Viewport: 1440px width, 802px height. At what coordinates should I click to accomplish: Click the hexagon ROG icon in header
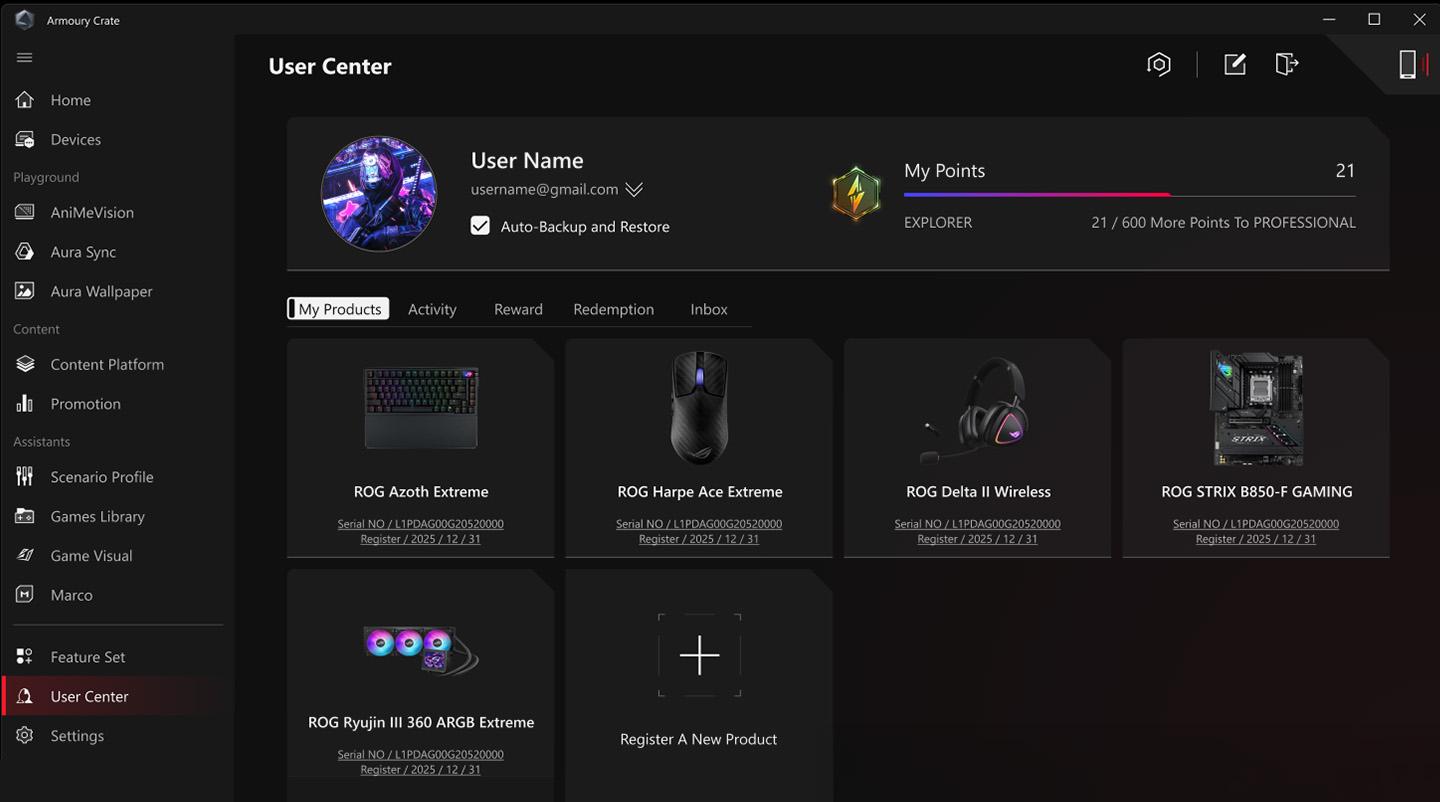pos(1158,65)
